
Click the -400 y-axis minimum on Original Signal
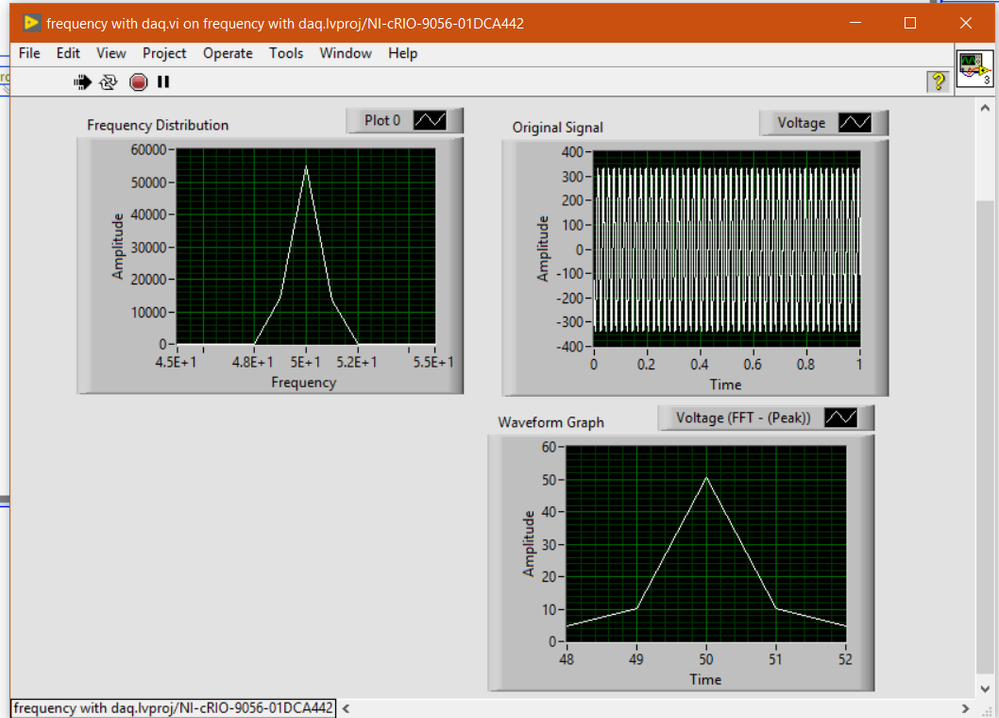[x=569, y=347]
